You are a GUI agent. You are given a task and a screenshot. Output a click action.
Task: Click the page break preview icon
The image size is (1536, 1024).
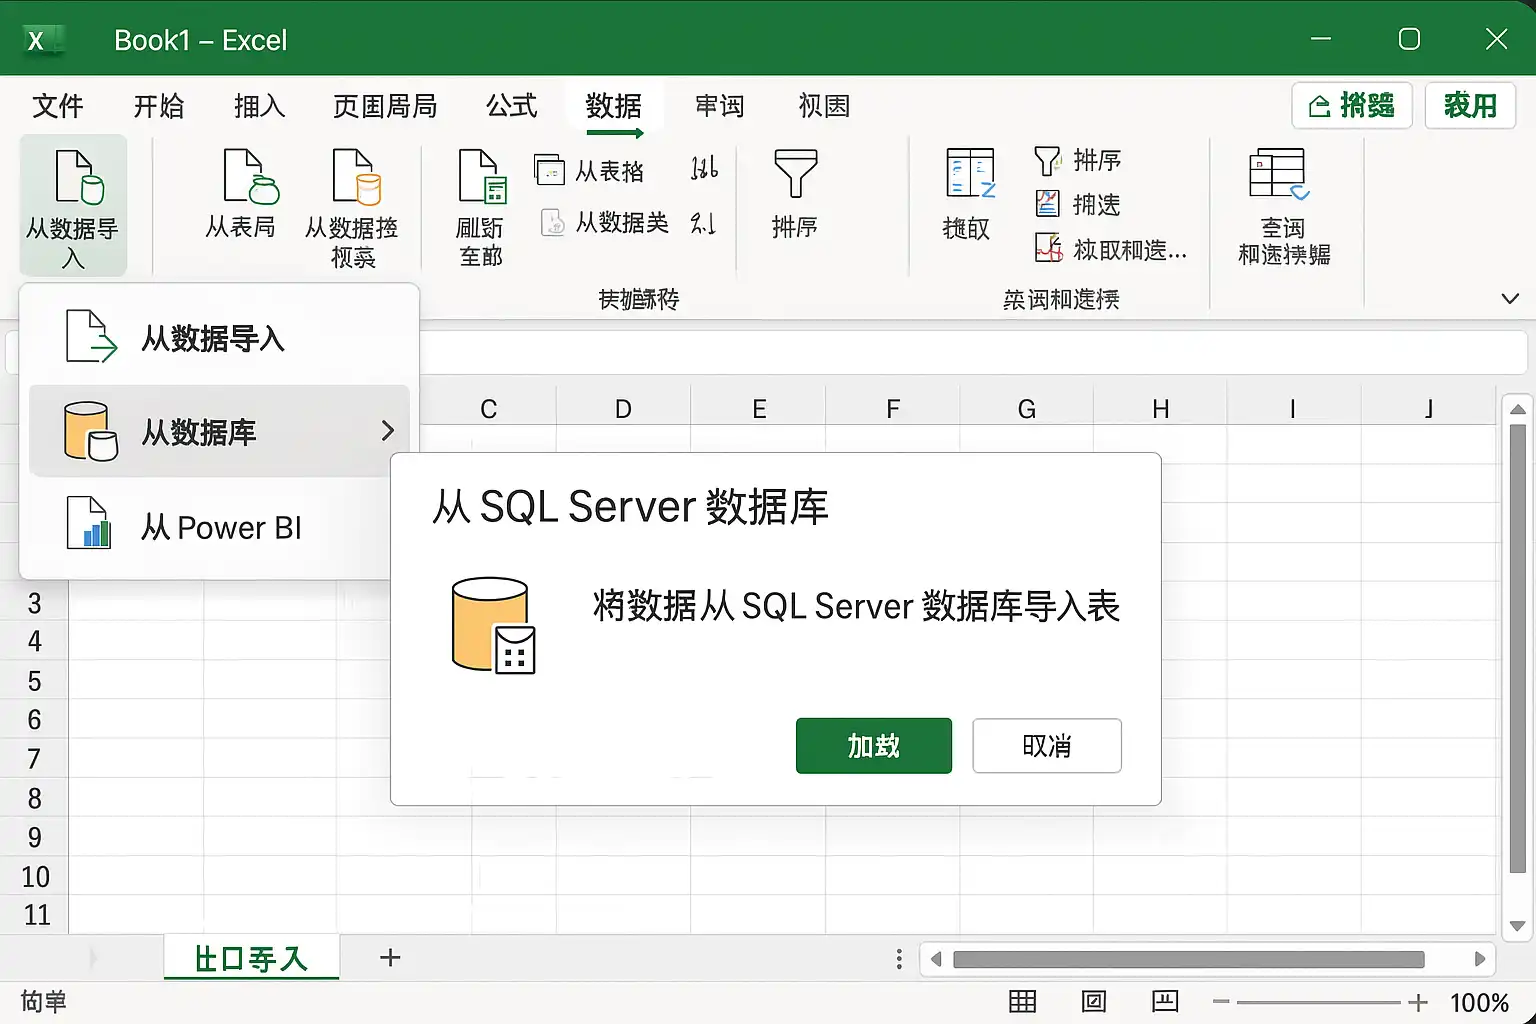1165,1001
